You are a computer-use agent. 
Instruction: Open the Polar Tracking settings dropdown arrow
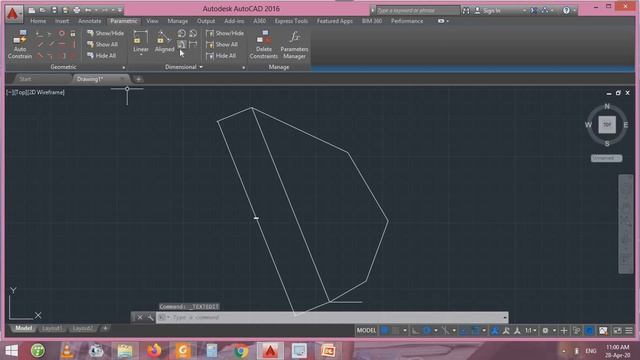[436, 330]
